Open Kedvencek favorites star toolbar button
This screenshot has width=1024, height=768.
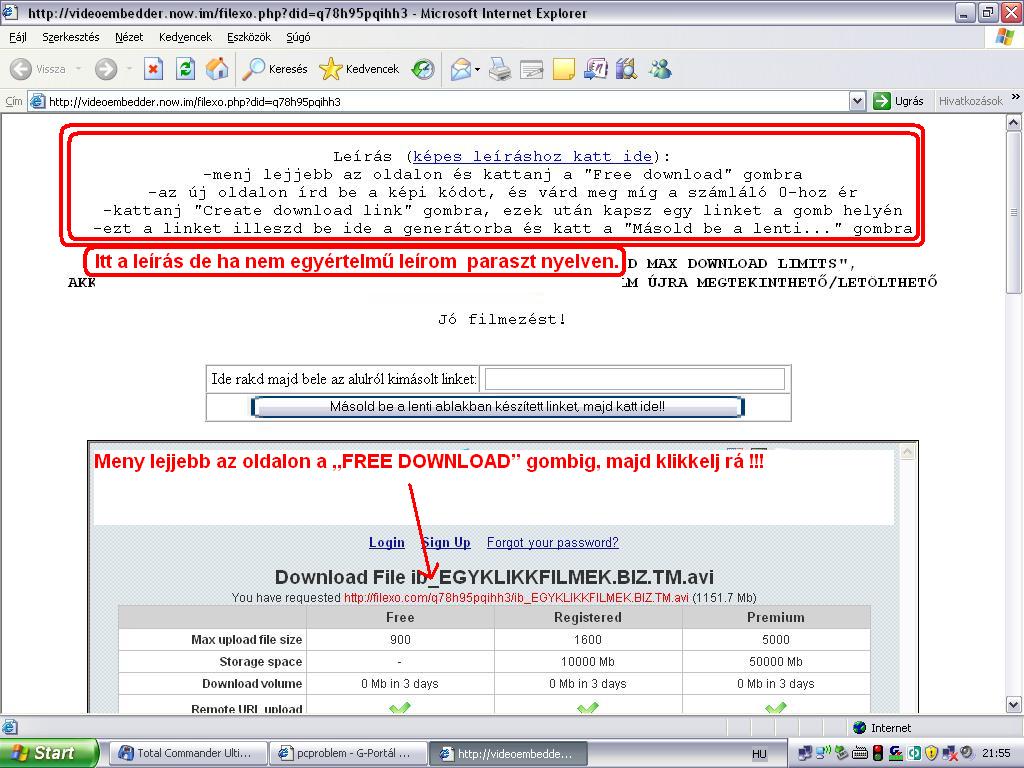359,69
